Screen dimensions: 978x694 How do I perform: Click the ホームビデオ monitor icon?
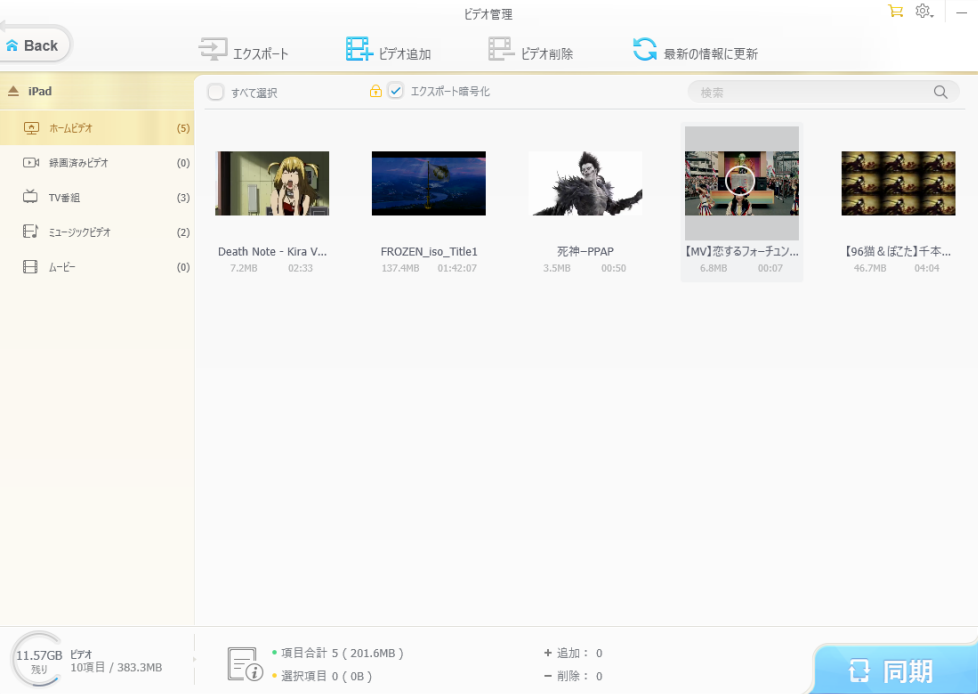click(x=31, y=128)
